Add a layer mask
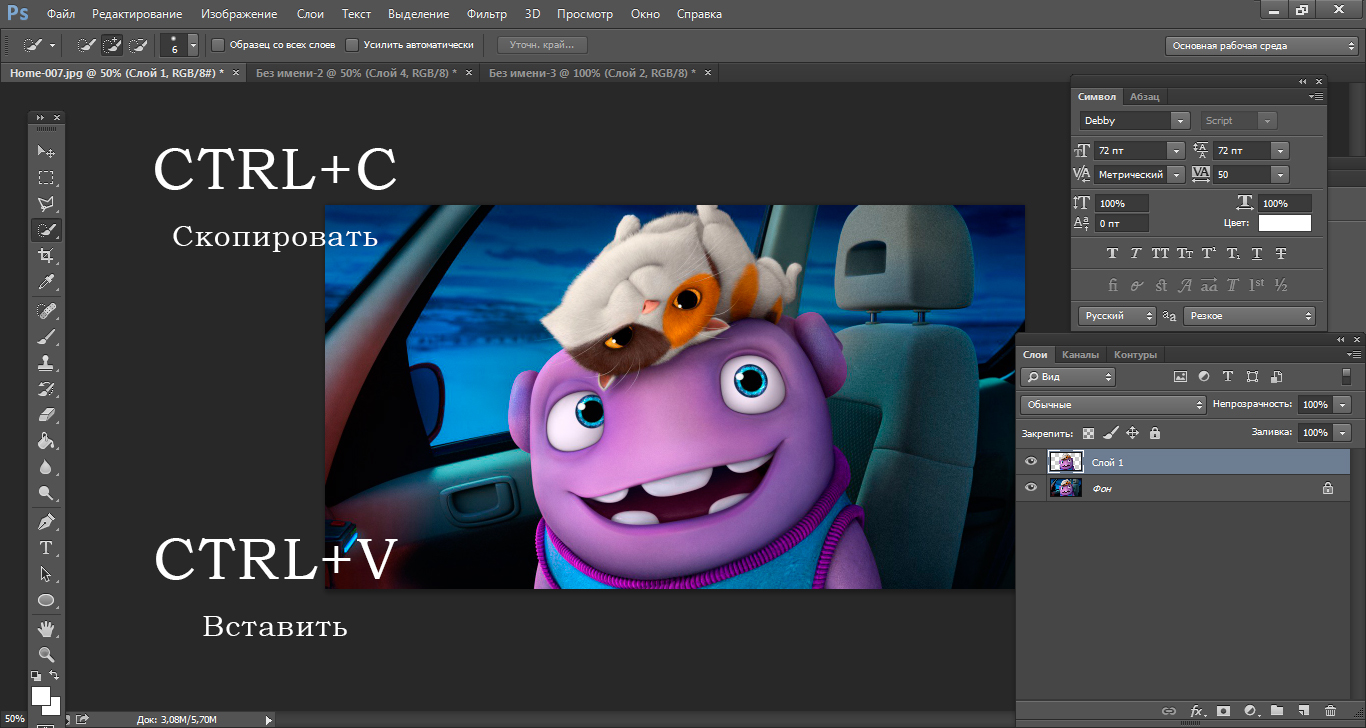Image resolution: width=1366 pixels, height=728 pixels. tap(1223, 711)
